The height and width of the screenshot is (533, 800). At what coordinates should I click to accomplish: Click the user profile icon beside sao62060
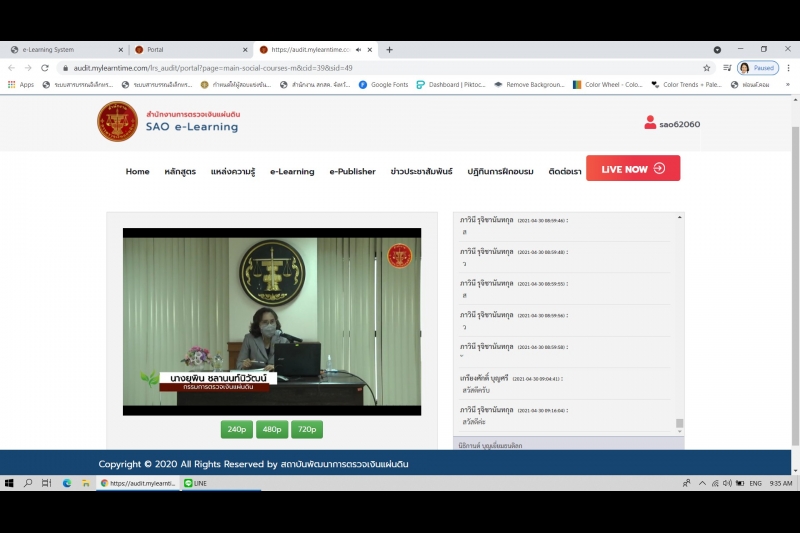[650, 123]
